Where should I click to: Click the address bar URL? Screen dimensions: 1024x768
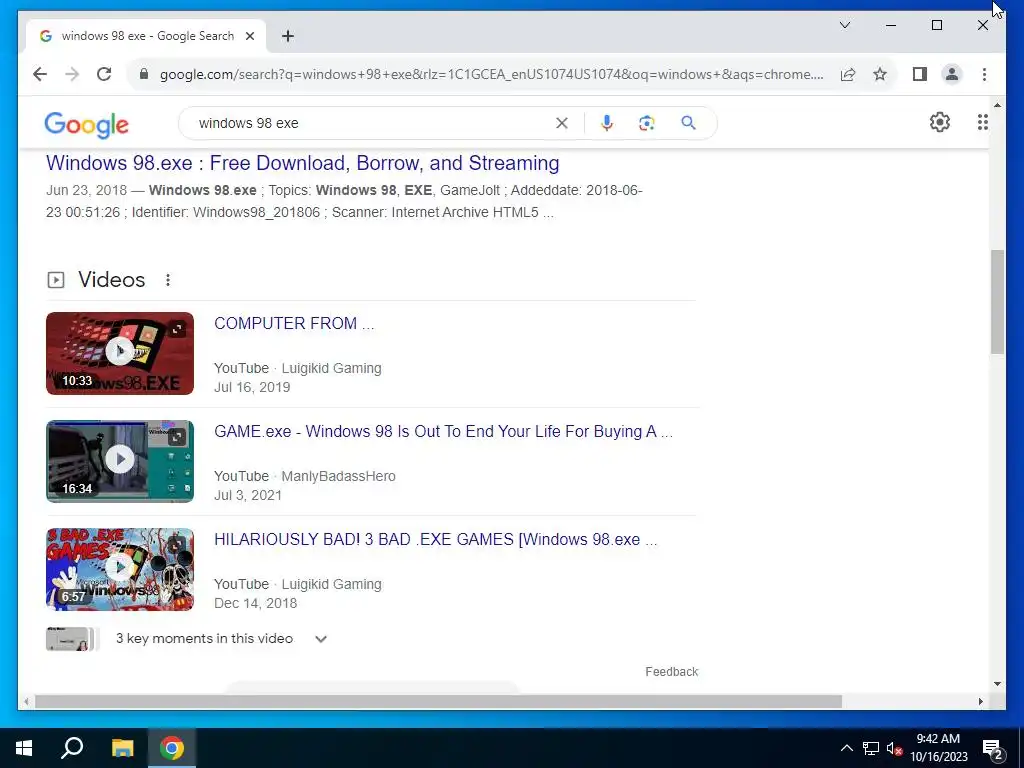pos(491,74)
